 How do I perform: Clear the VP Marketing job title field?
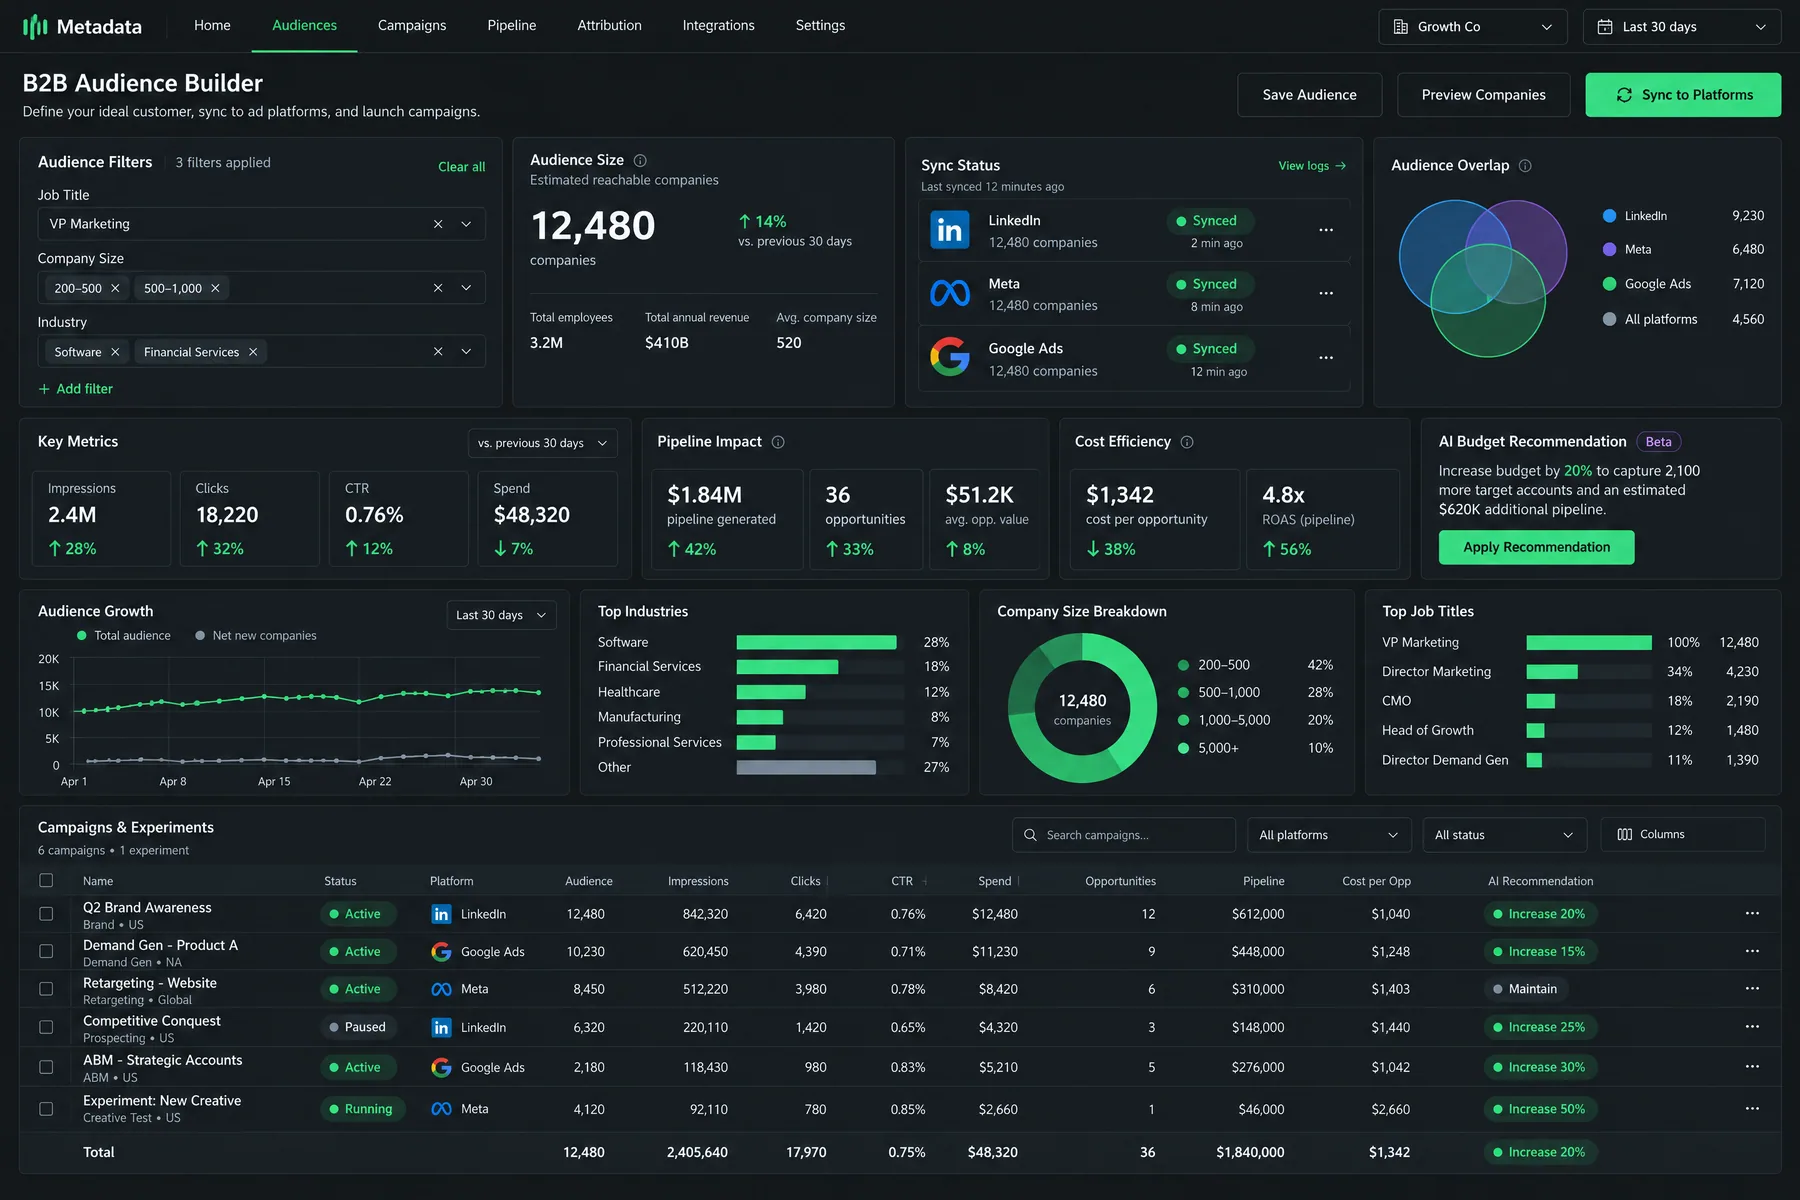pyautogui.click(x=438, y=224)
